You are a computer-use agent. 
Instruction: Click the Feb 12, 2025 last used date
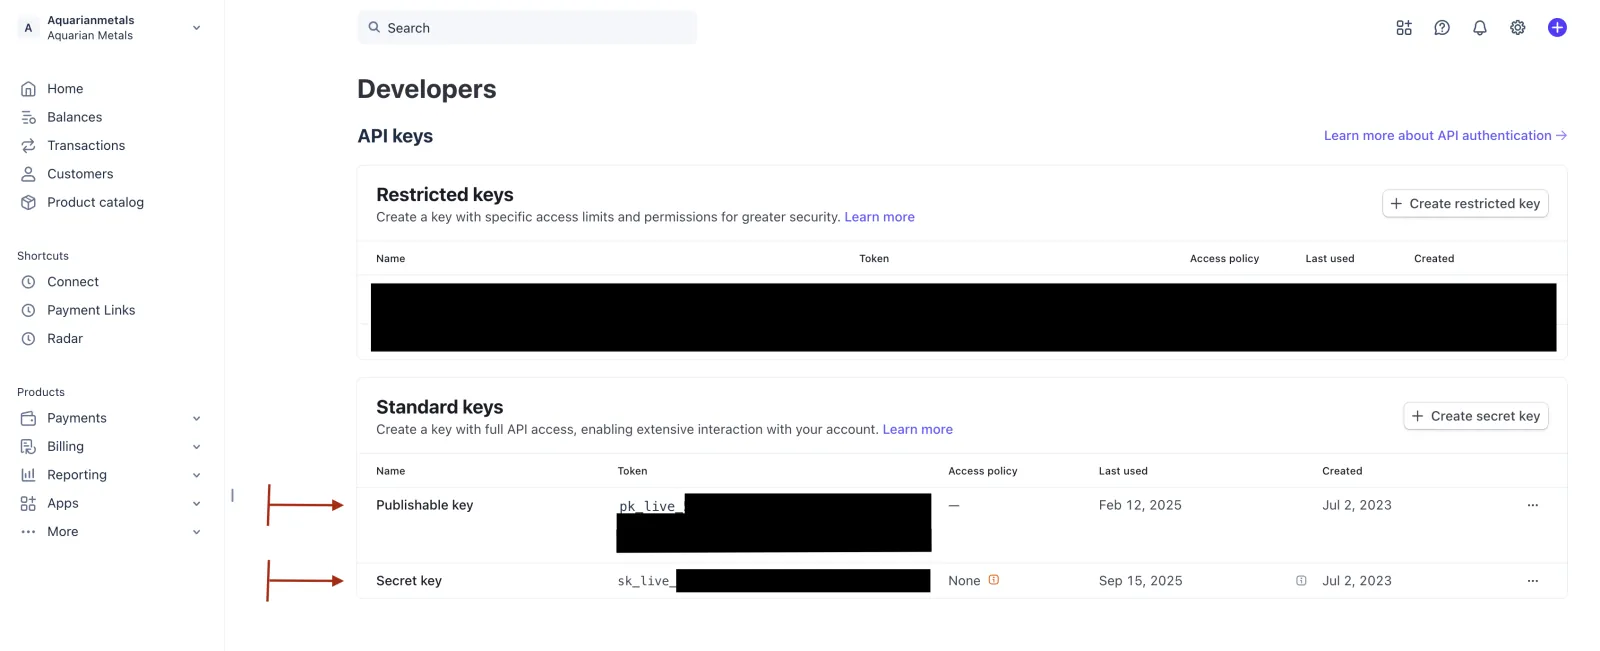click(x=1140, y=505)
